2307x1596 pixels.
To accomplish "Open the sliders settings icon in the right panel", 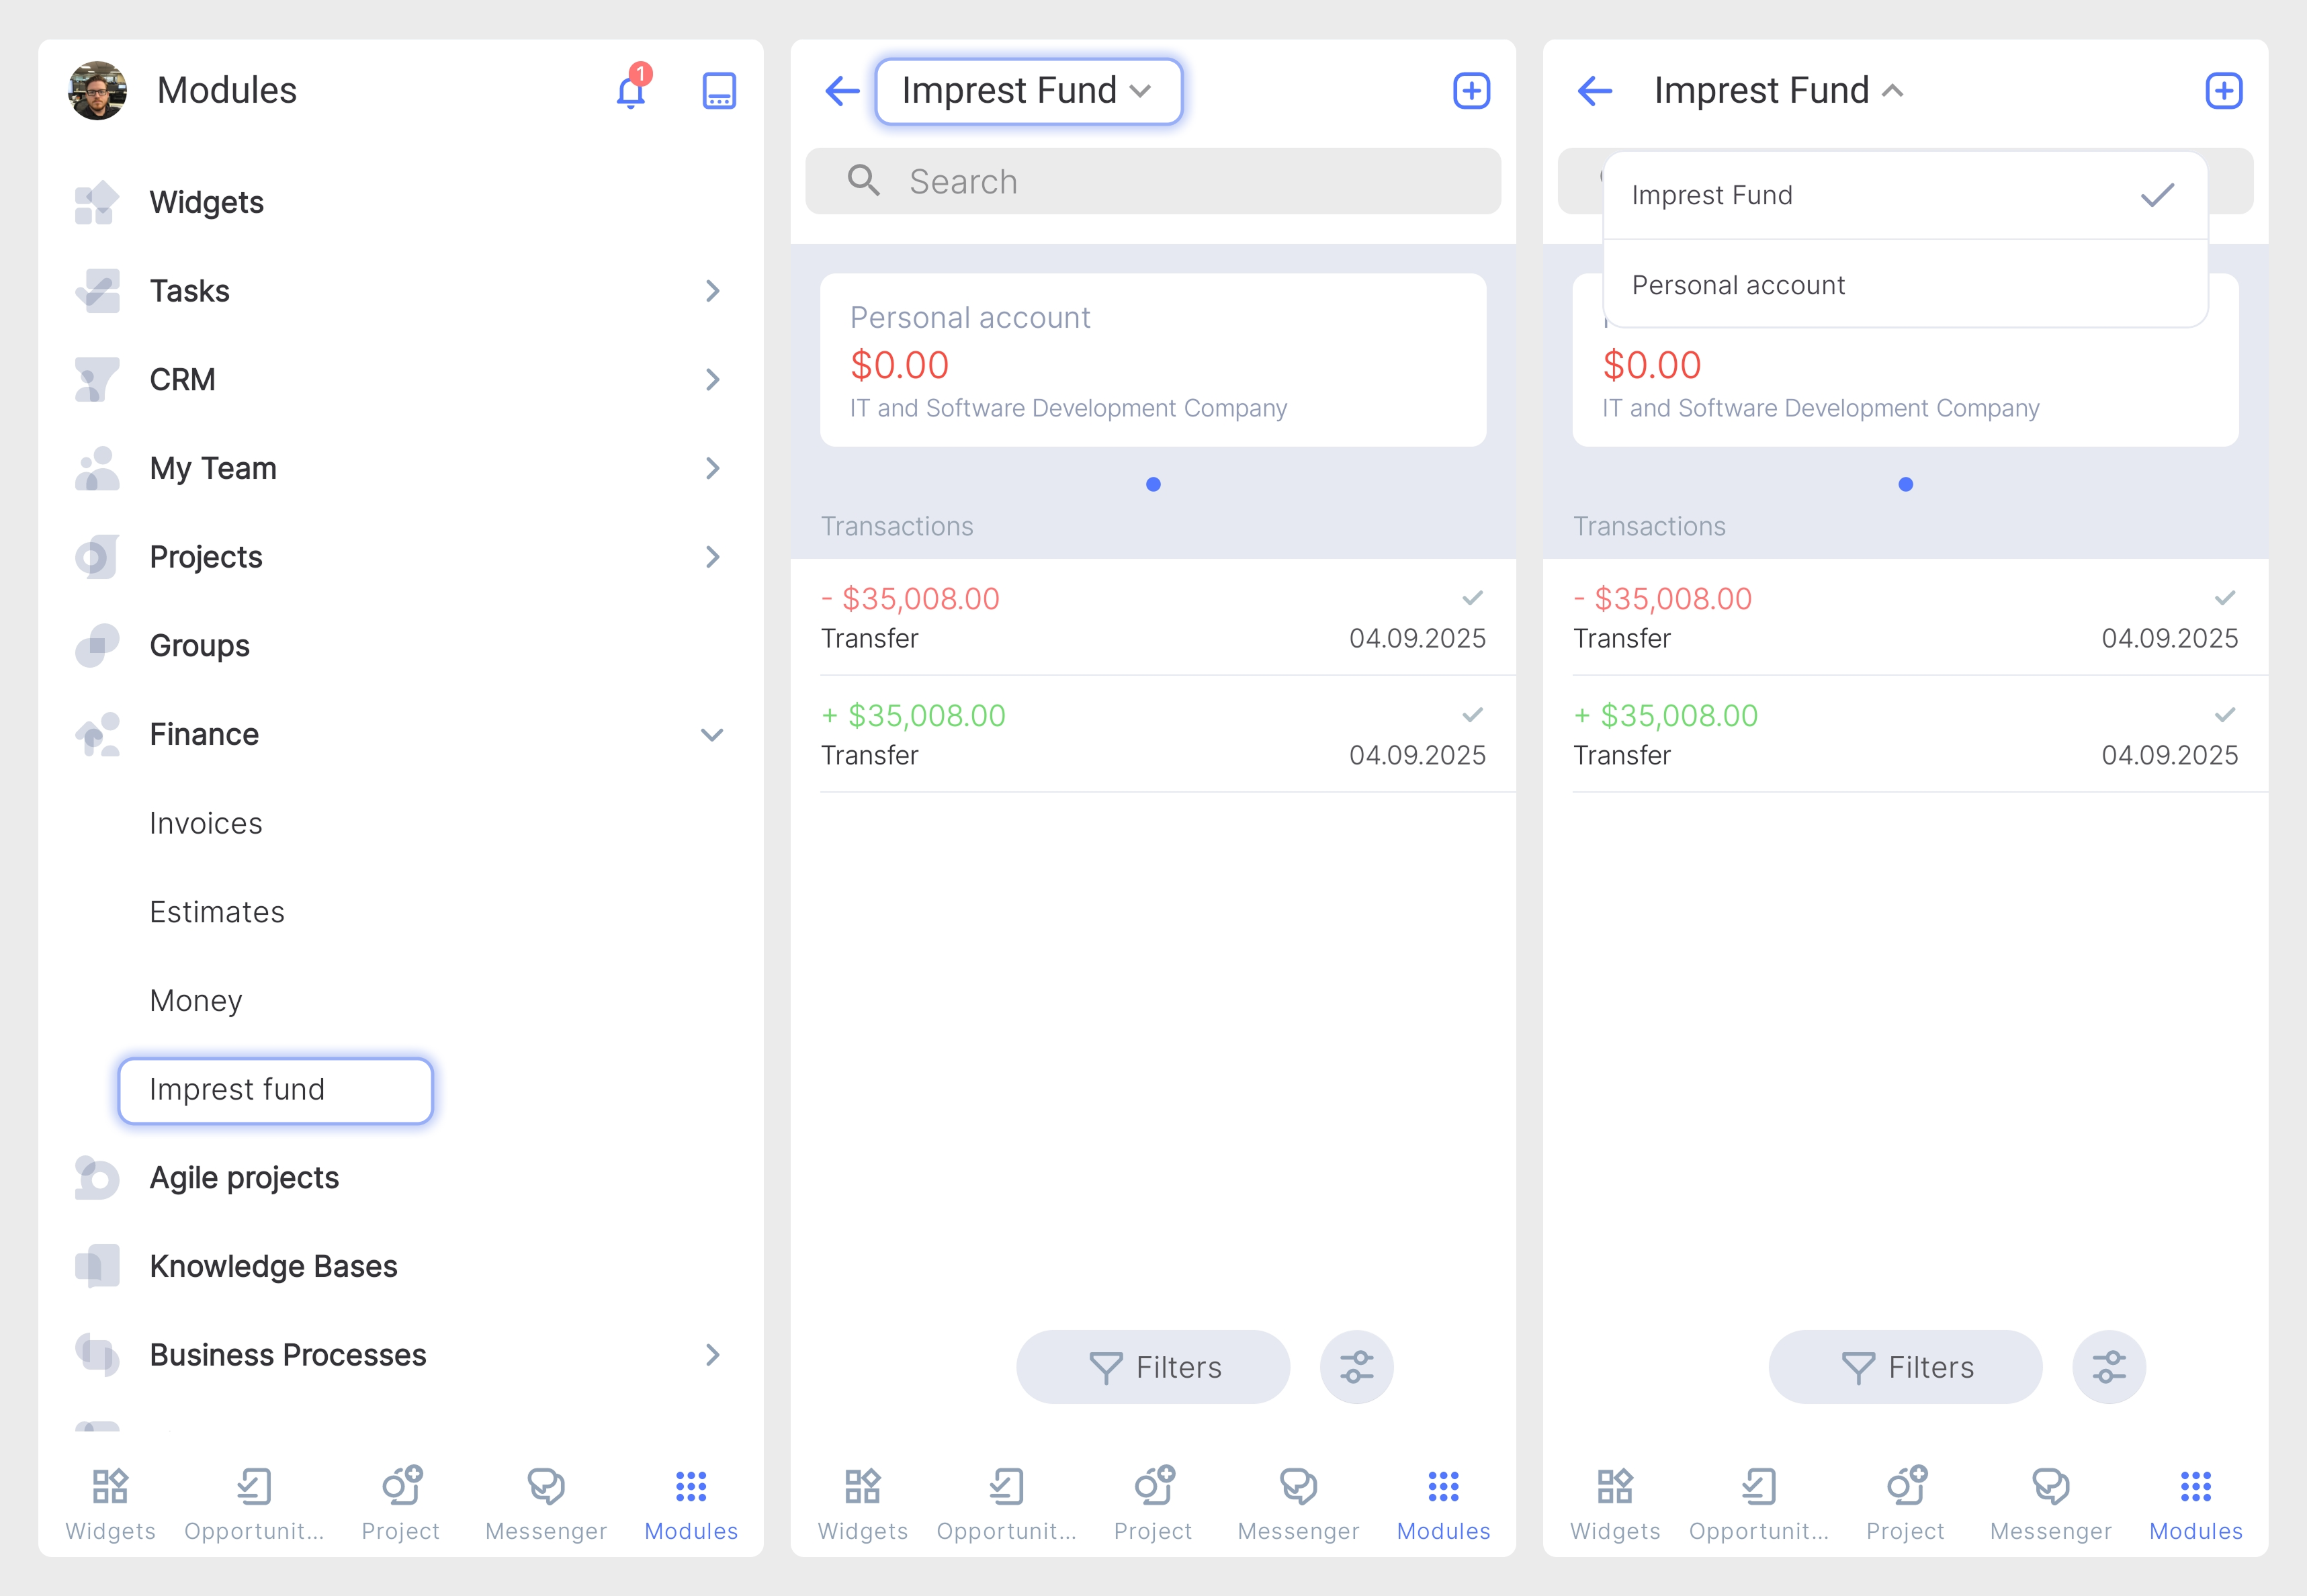I will [2108, 1367].
